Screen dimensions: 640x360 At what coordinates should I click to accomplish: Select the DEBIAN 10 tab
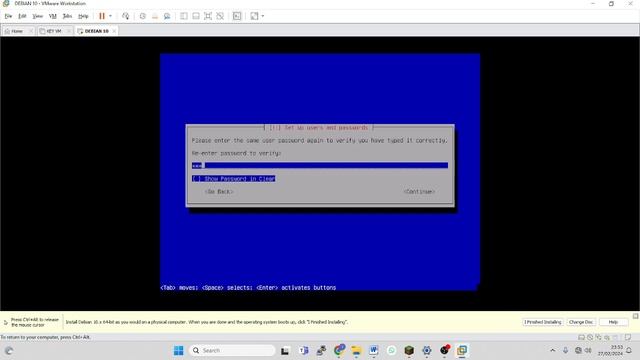pyautogui.click(x=96, y=31)
